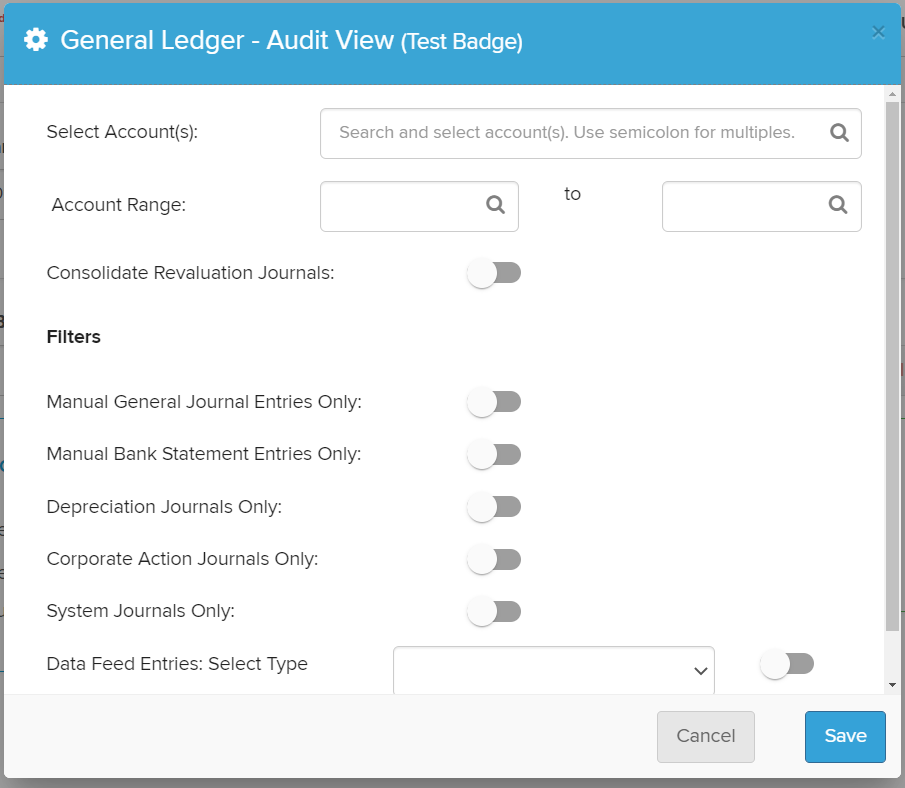Enable Consolidate Revaluation Journals toggle
This screenshot has height=788, width=905.
point(494,273)
